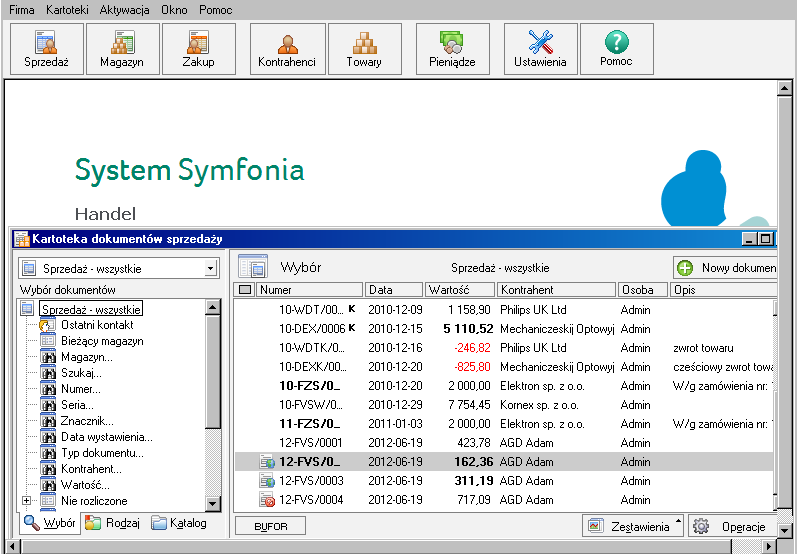Select the row with value -246,82
Image resolution: width=797 pixels, height=554 pixels.
coord(503,348)
